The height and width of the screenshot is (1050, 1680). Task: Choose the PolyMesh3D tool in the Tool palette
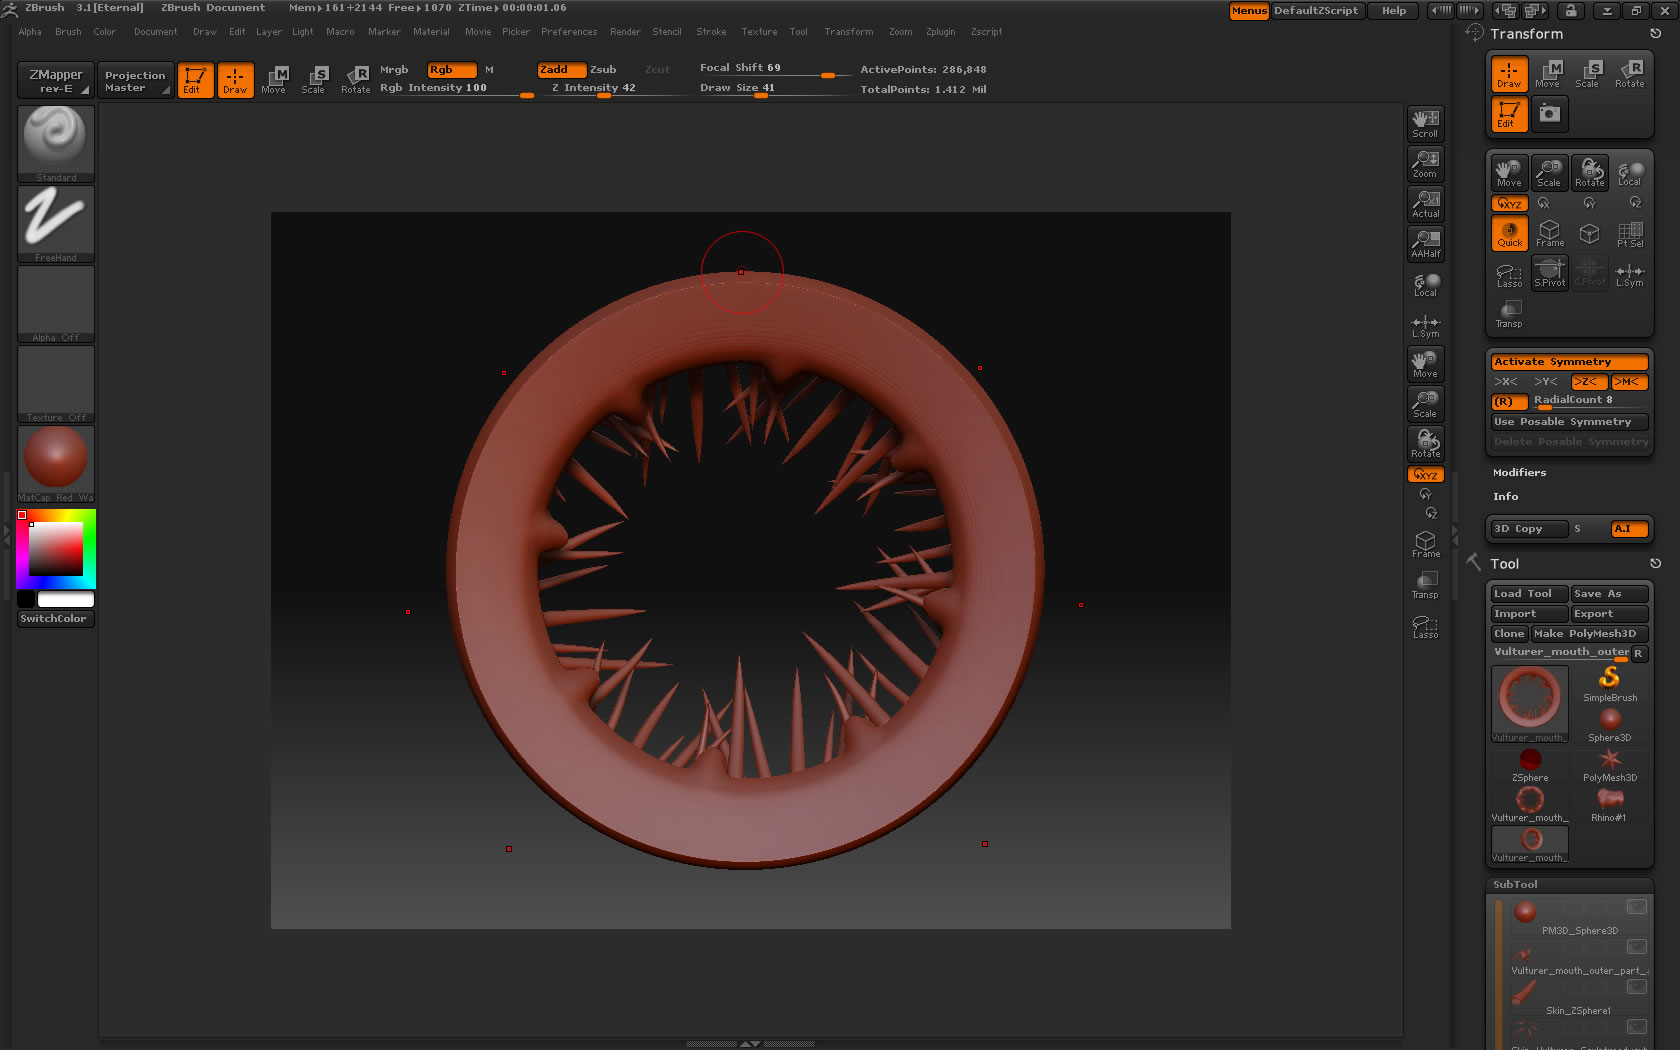[1610, 758]
